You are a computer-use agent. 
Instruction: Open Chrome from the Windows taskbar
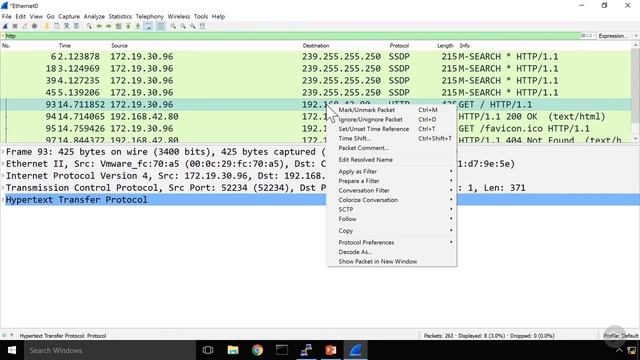pyautogui.click(x=257, y=350)
